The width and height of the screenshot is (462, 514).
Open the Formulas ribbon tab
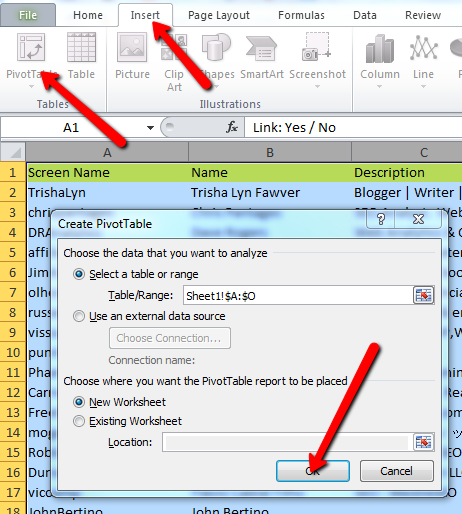[x=301, y=15]
